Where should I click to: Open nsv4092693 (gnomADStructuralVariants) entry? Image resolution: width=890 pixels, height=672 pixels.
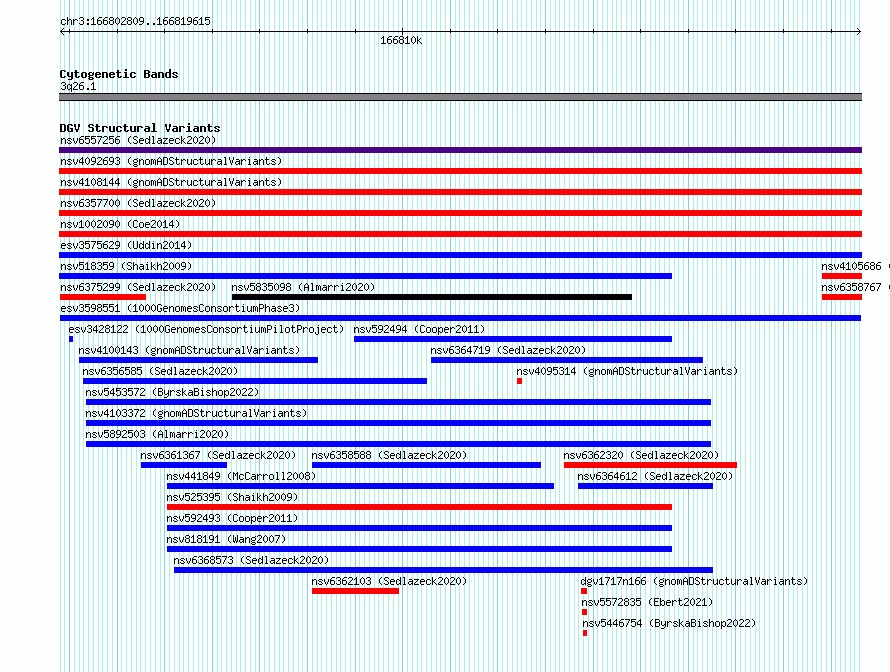tap(171, 161)
